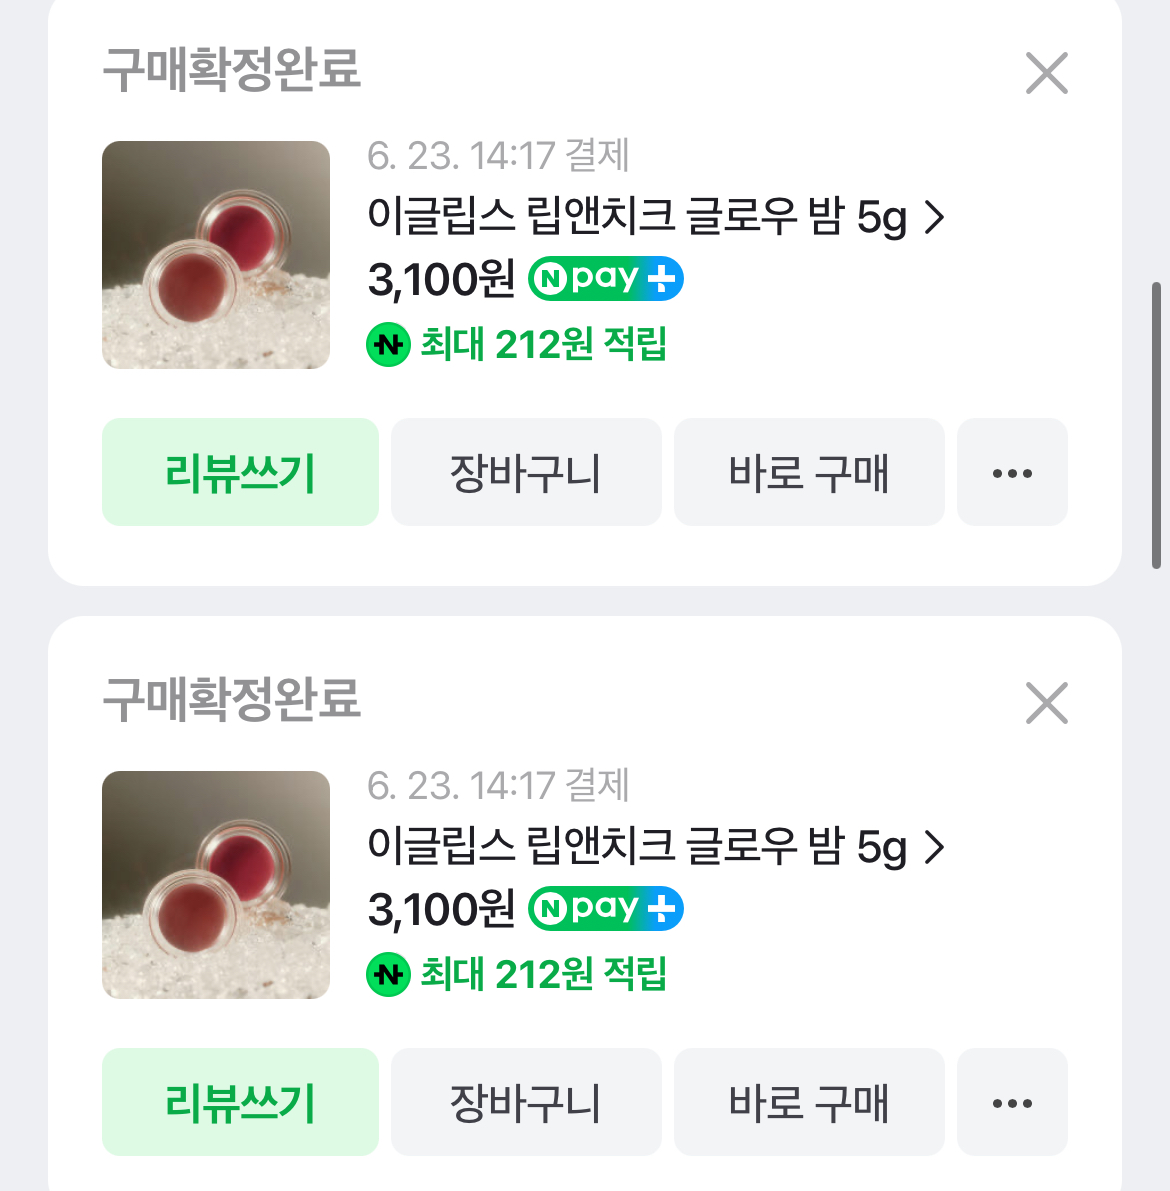Screen dimensions: 1170x1191
Task: Expand chevron beside first product title
Action: tap(934, 217)
